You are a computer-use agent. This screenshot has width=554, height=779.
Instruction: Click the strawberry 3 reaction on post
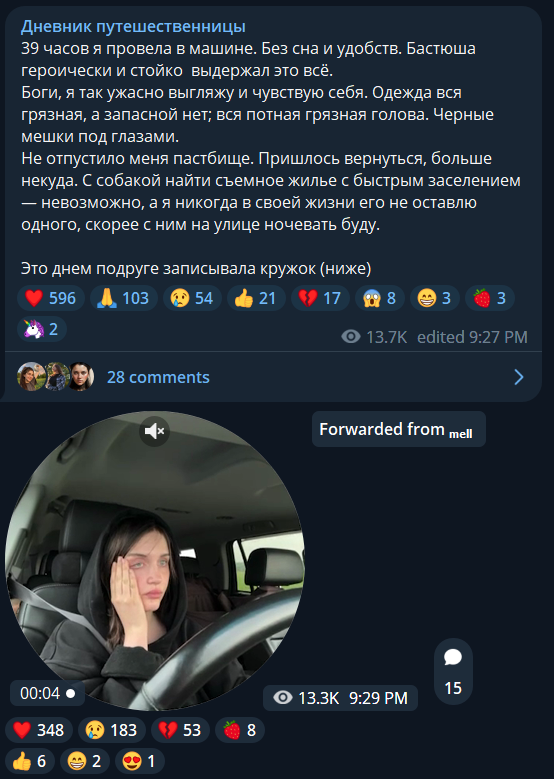[489, 298]
